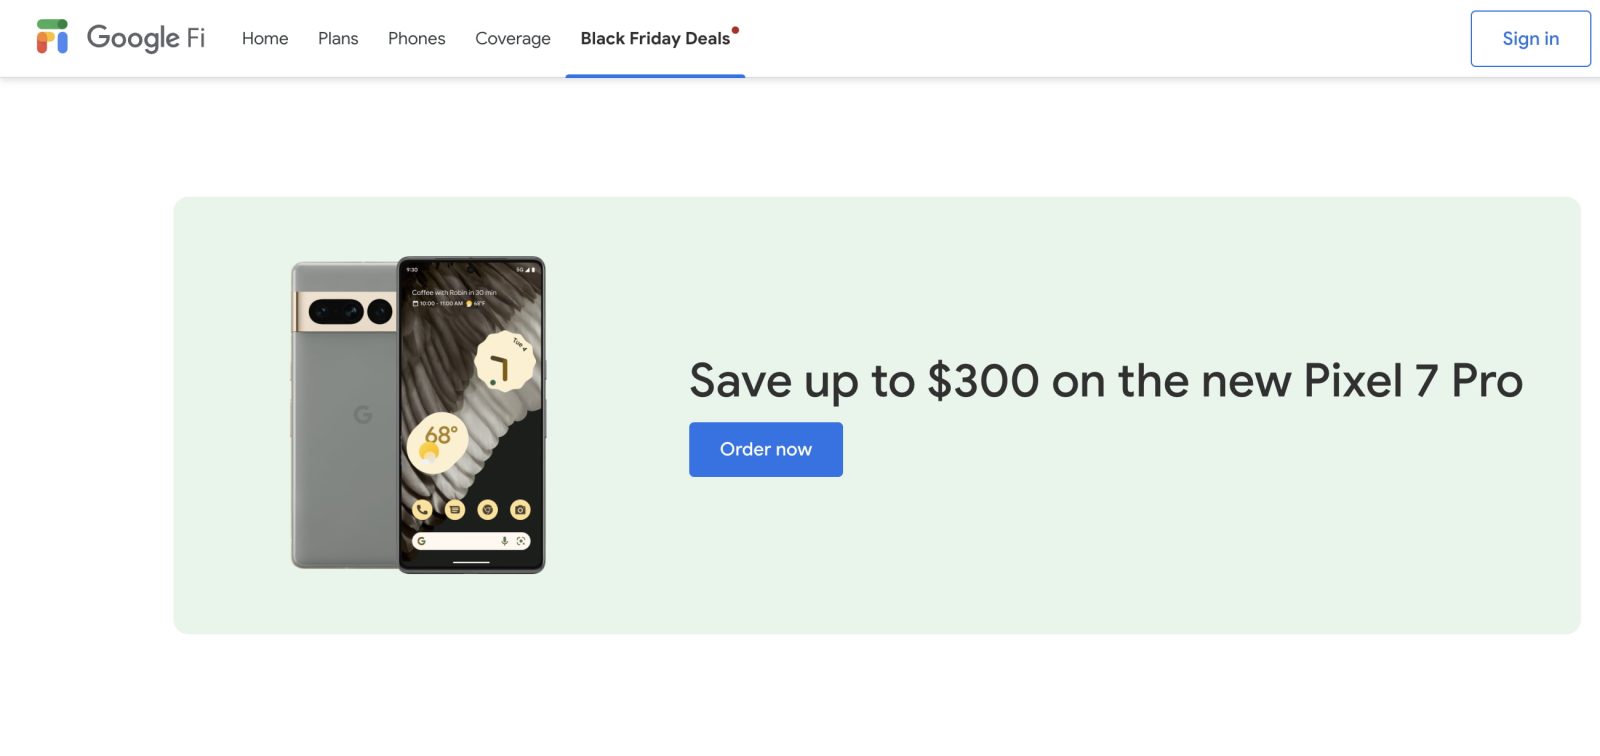The height and width of the screenshot is (756, 1600).
Task: Click the phone dialer icon on the Pixel screen
Action: (422, 510)
